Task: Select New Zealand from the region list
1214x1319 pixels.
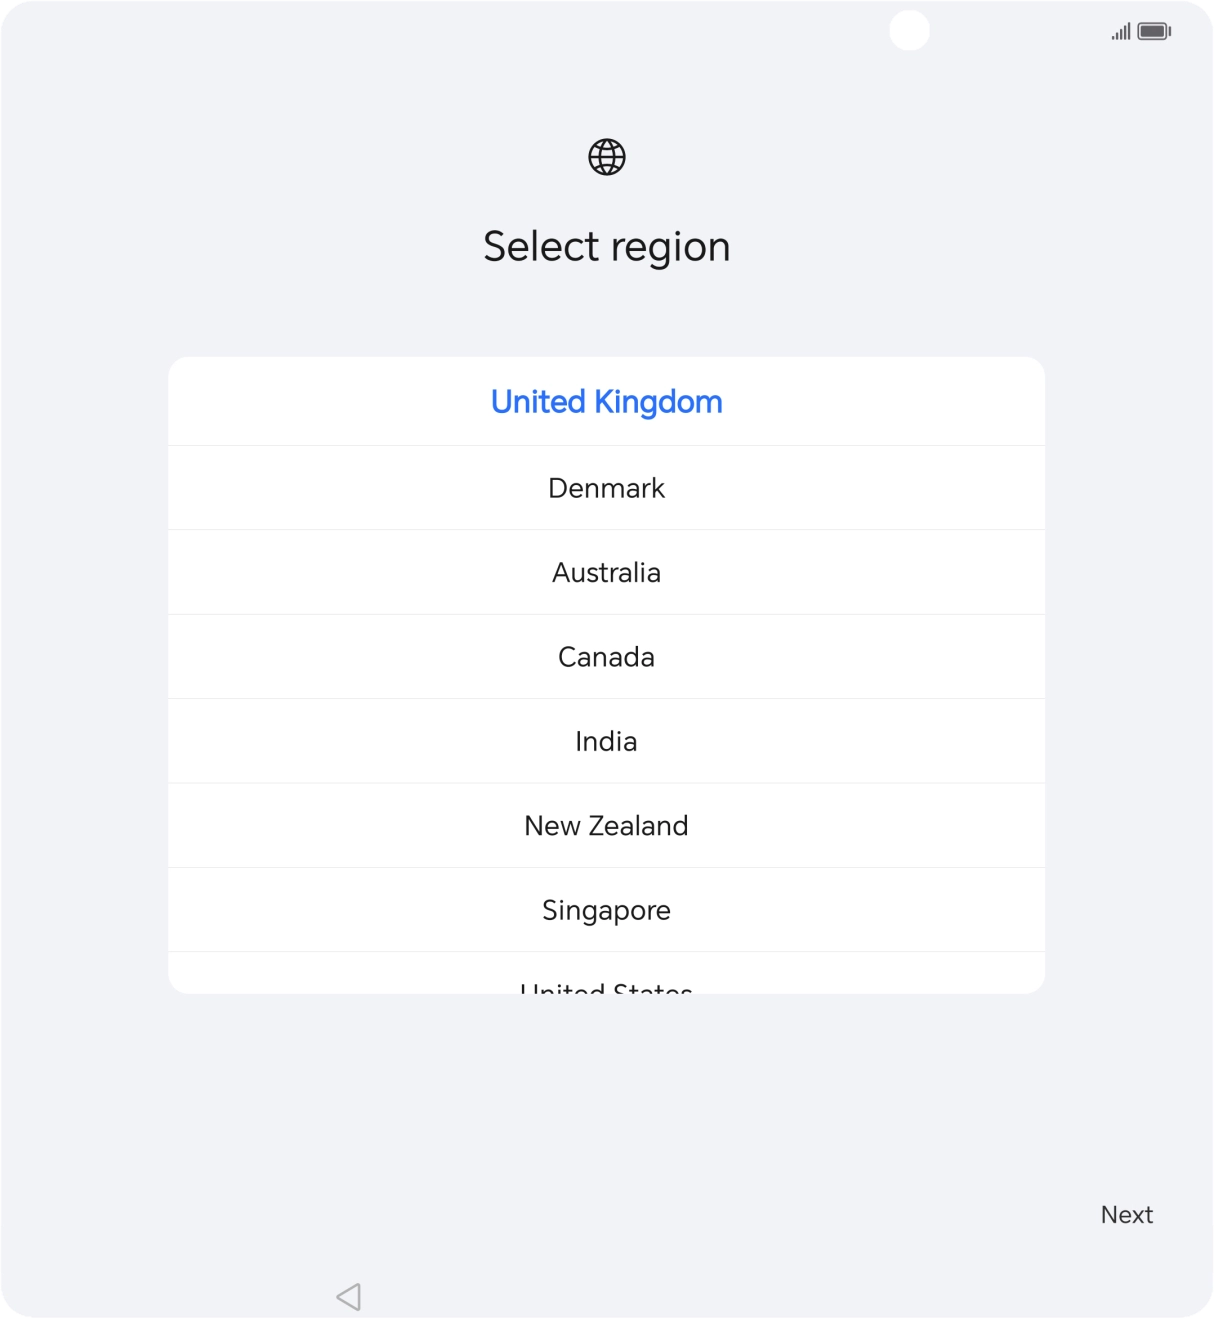Action: [606, 825]
